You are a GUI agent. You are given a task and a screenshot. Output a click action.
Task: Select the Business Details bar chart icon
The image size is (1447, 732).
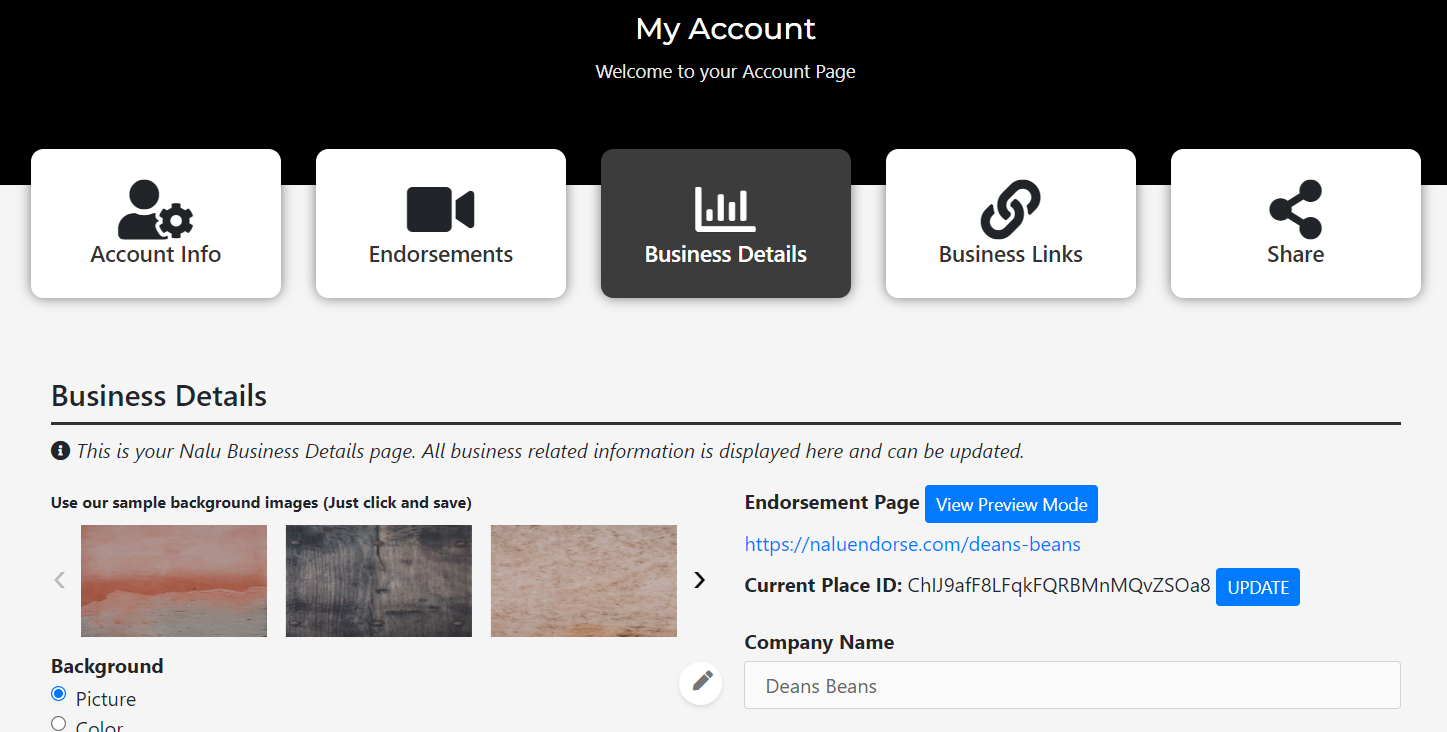pyautogui.click(x=725, y=208)
